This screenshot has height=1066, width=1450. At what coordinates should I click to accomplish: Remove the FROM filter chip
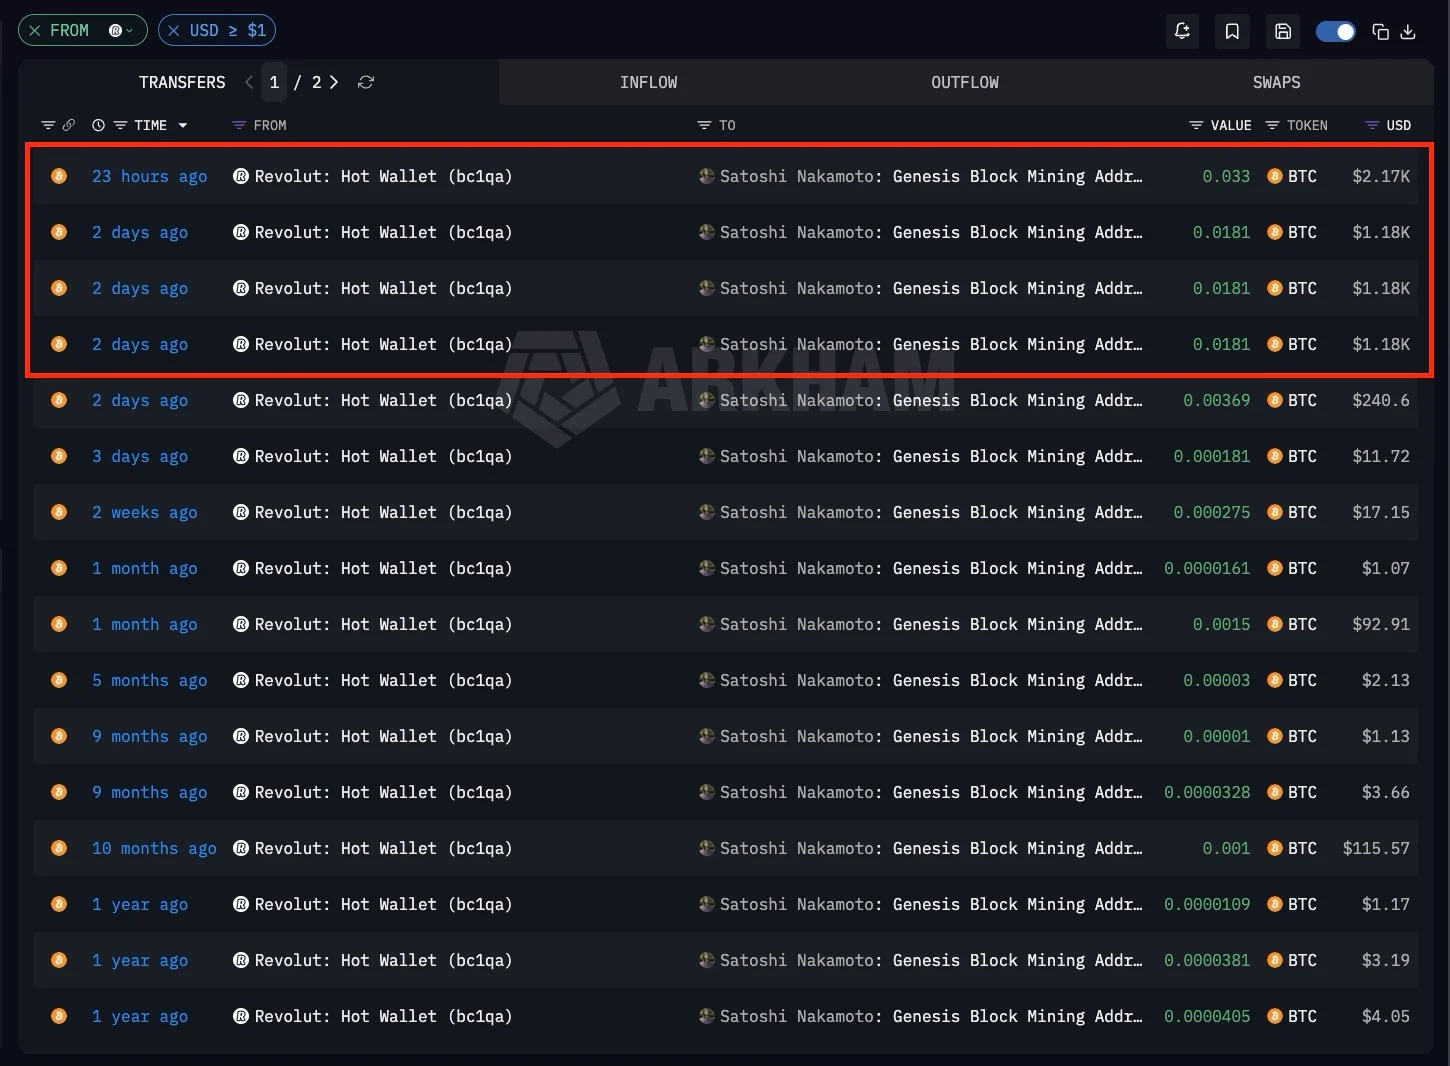coord(35,30)
